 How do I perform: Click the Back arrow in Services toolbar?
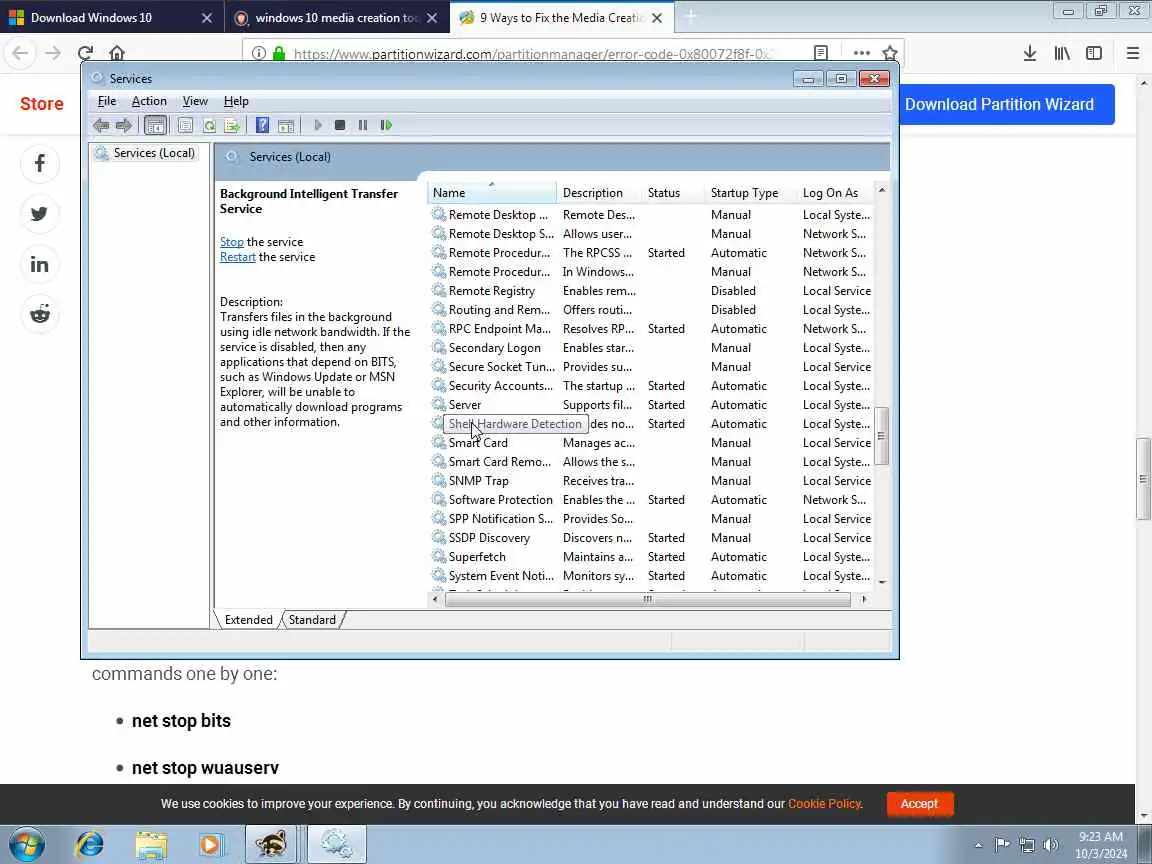(x=101, y=126)
